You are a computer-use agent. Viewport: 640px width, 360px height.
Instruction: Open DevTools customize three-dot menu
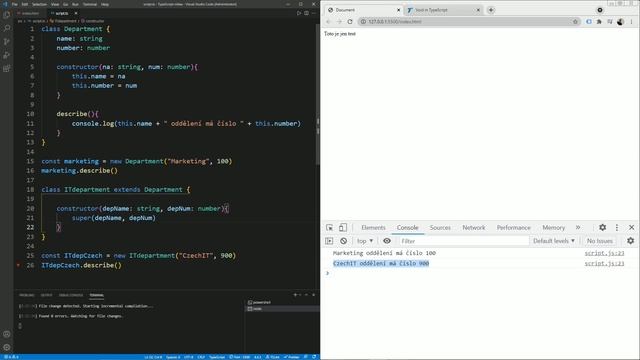617,228
